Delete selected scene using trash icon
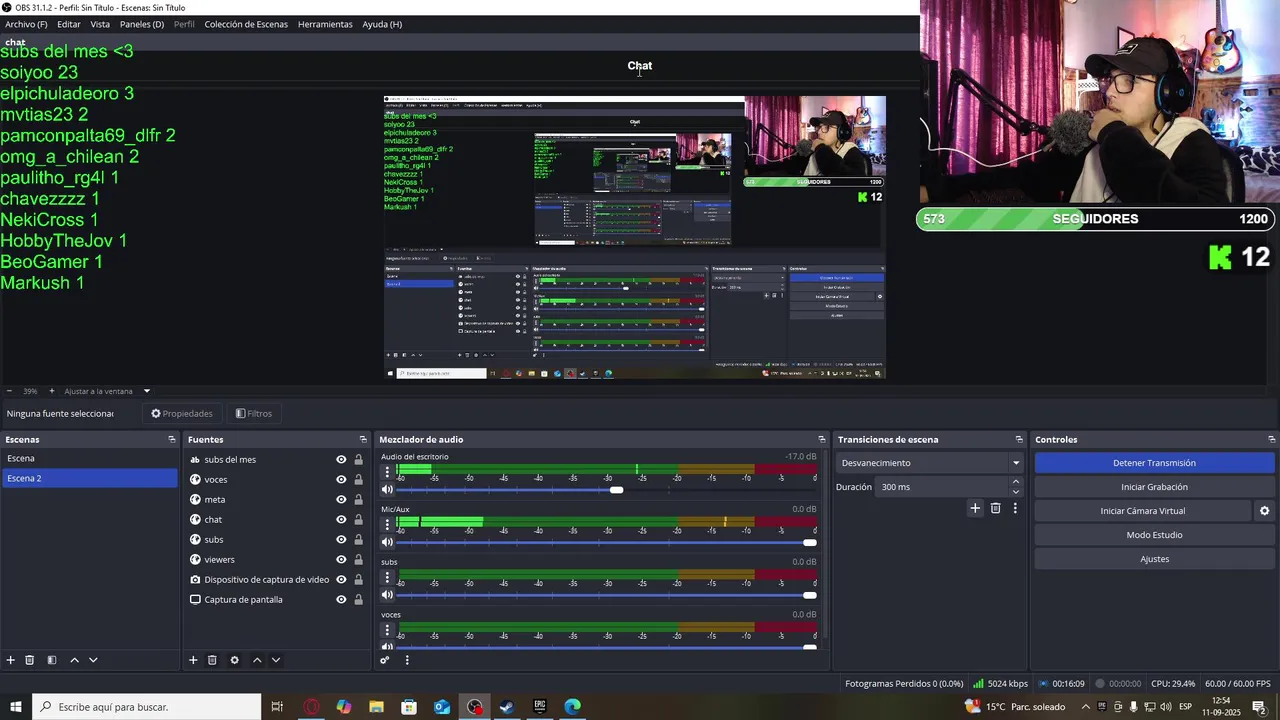The image size is (1280, 720). (x=30, y=660)
